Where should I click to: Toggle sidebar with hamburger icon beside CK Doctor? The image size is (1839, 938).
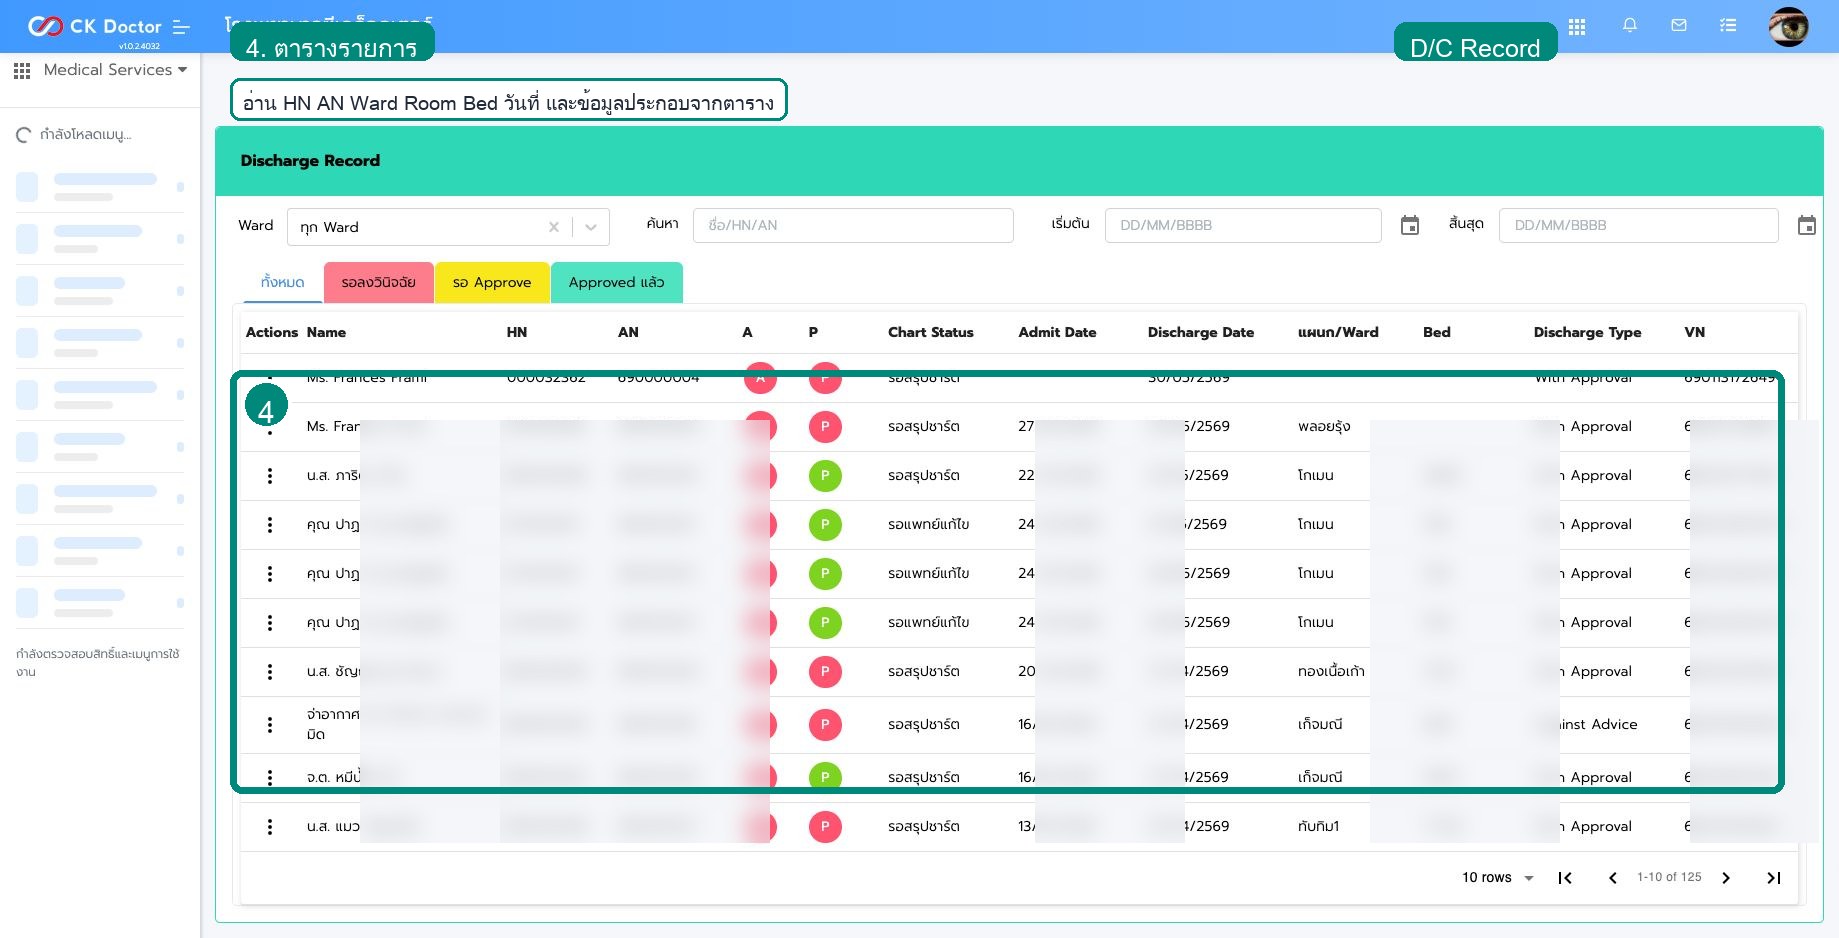(x=181, y=27)
